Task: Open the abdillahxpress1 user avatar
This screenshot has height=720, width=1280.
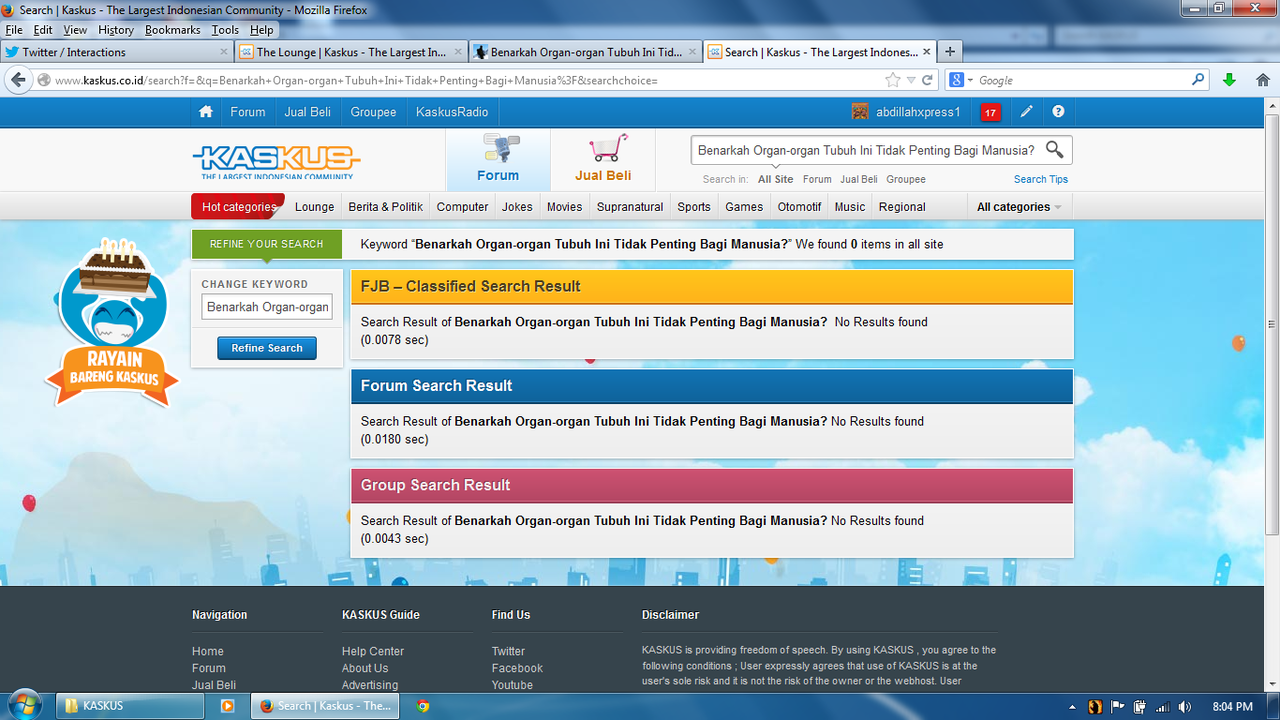Action: pos(860,112)
